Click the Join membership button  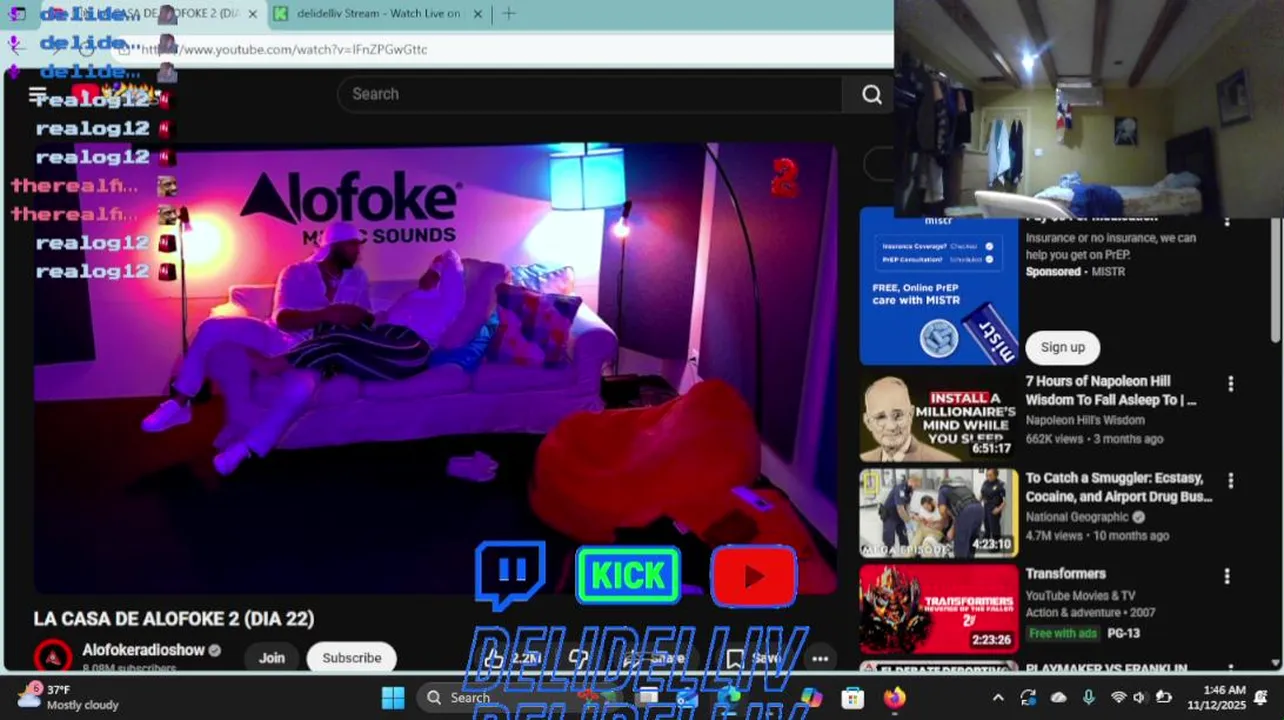coord(272,657)
